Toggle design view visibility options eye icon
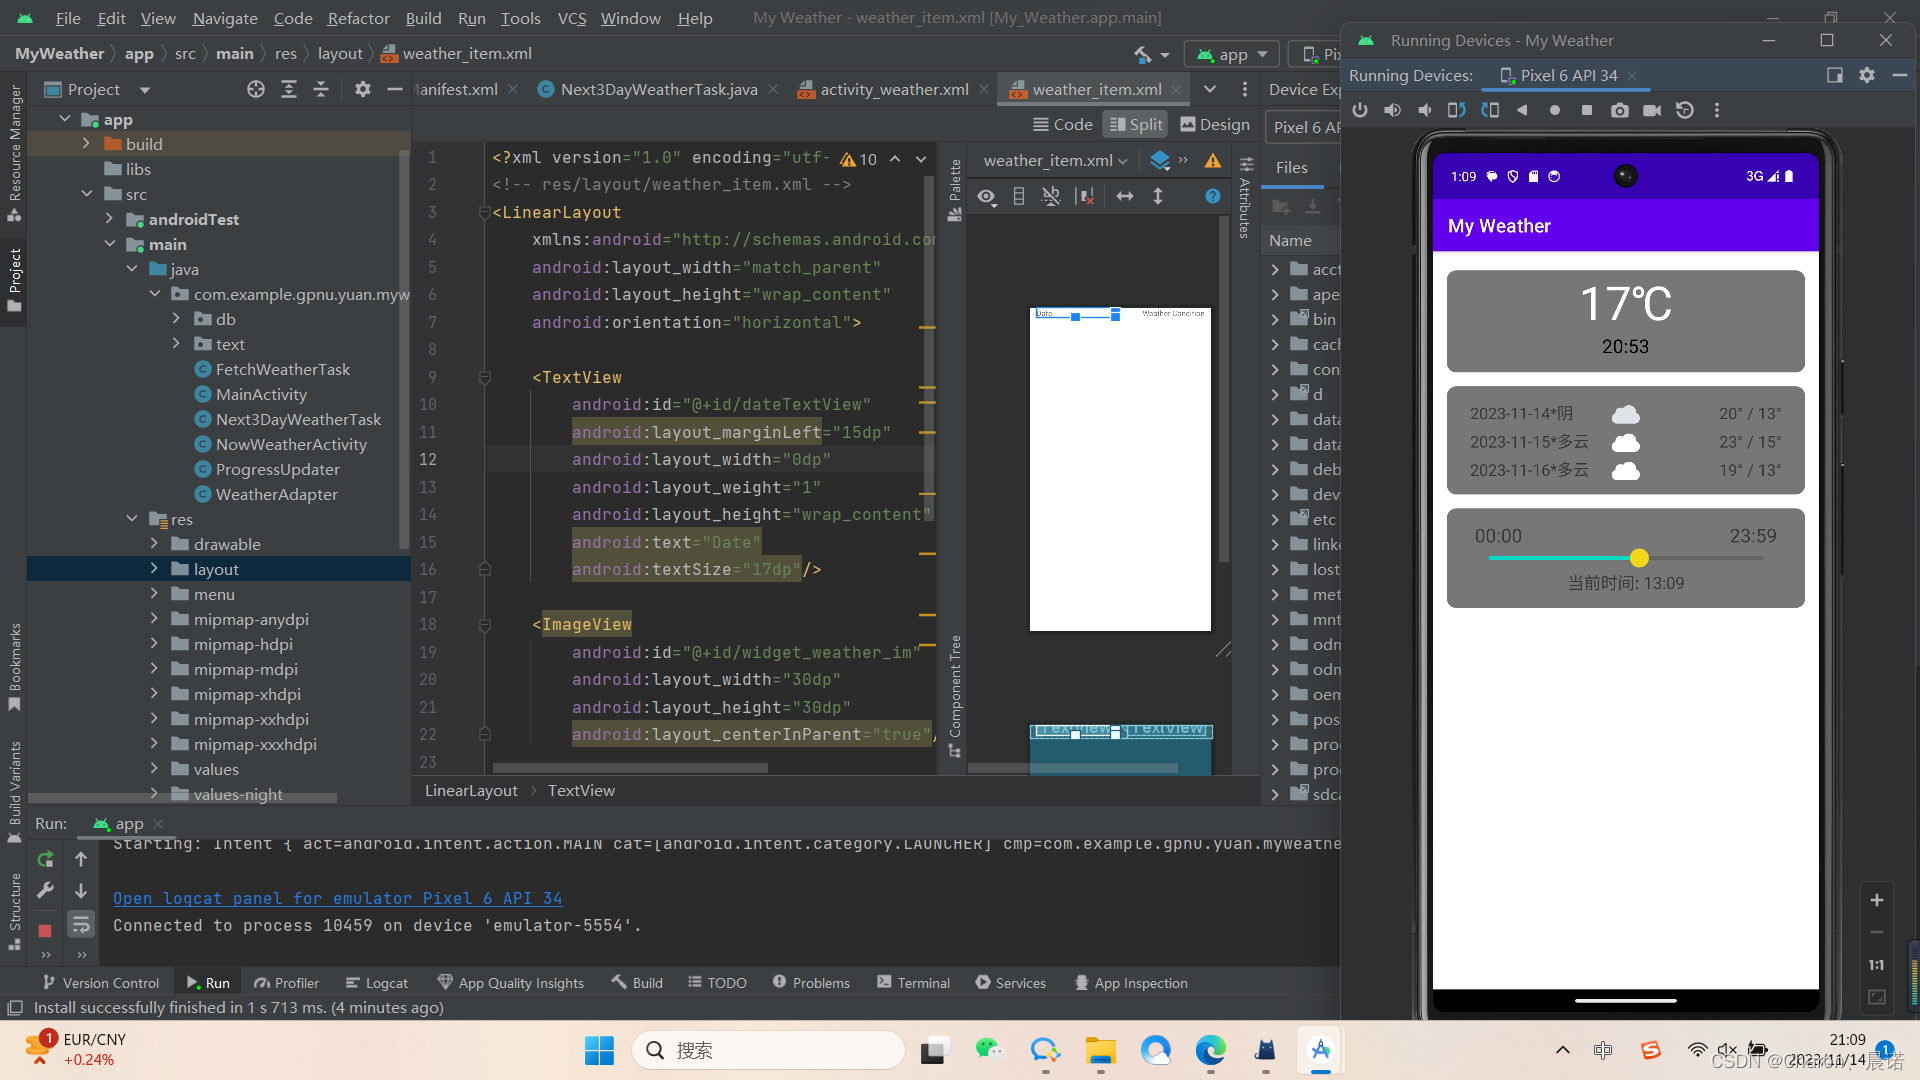This screenshot has width=1920, height=1080. (x=986, y=196)
